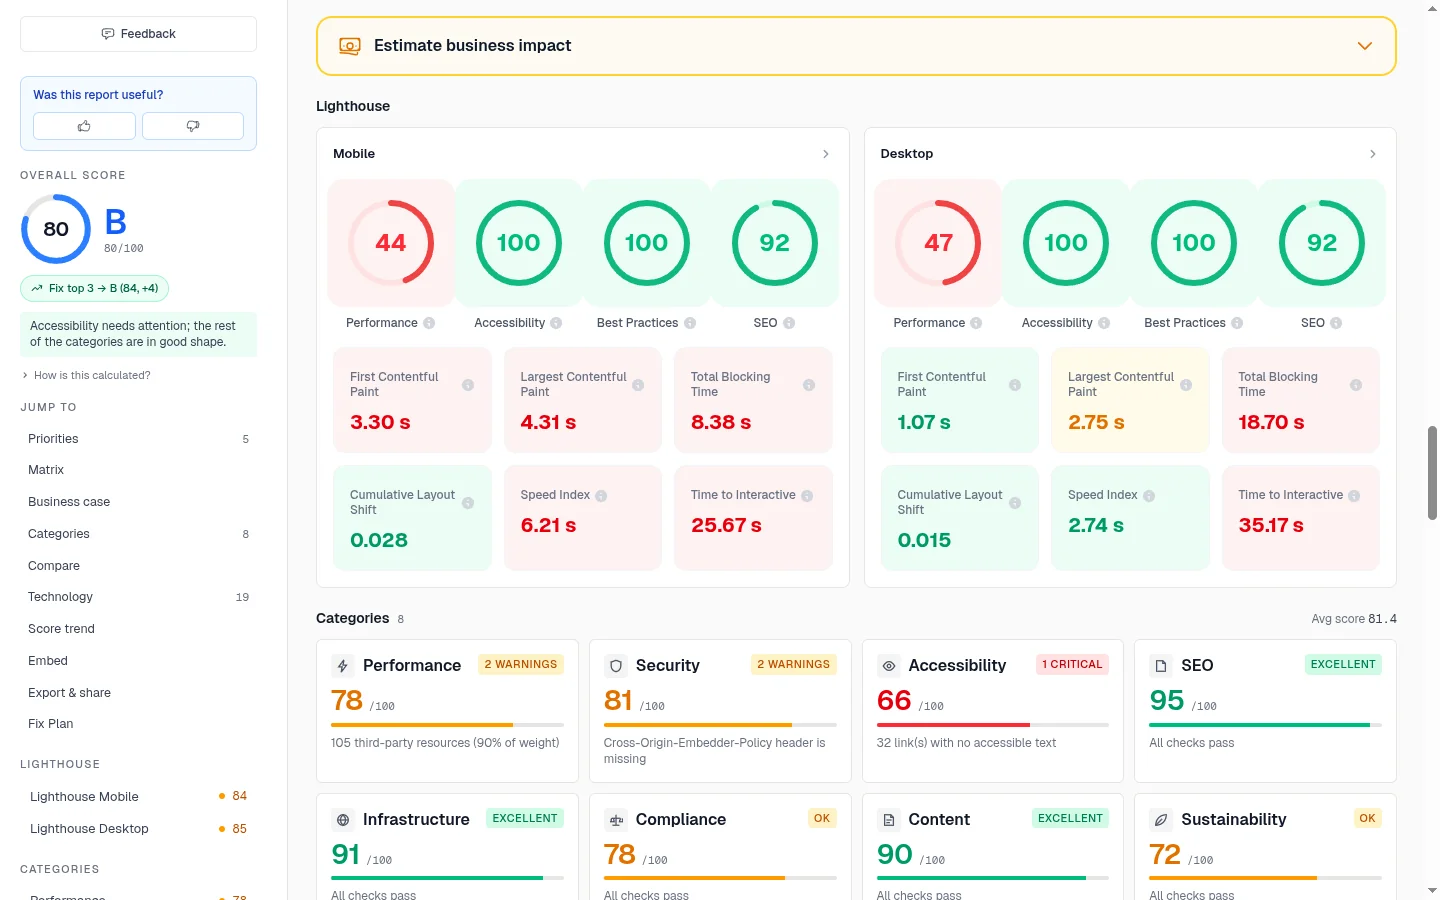Open Lighthouse Desktop in sidebar

tap(138, 829)
